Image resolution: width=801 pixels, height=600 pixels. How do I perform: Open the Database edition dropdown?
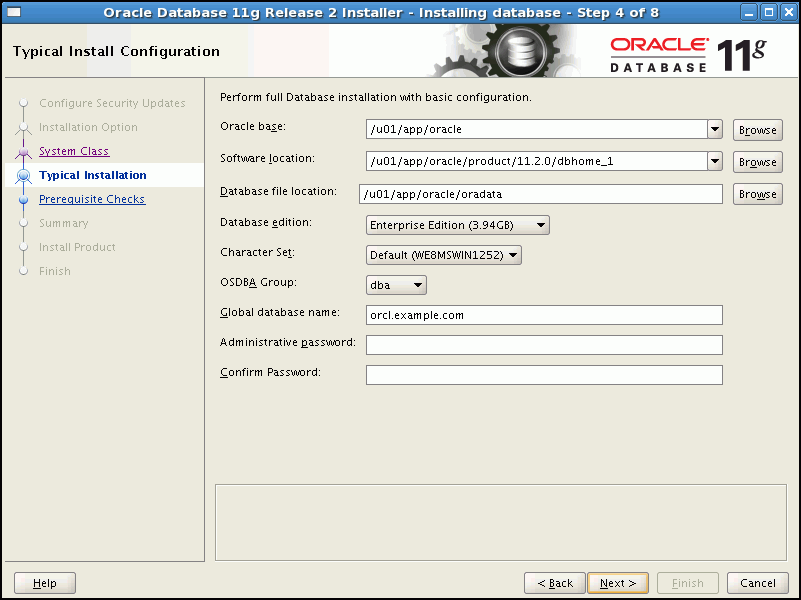pyautogui.click(x=457, y=226)
